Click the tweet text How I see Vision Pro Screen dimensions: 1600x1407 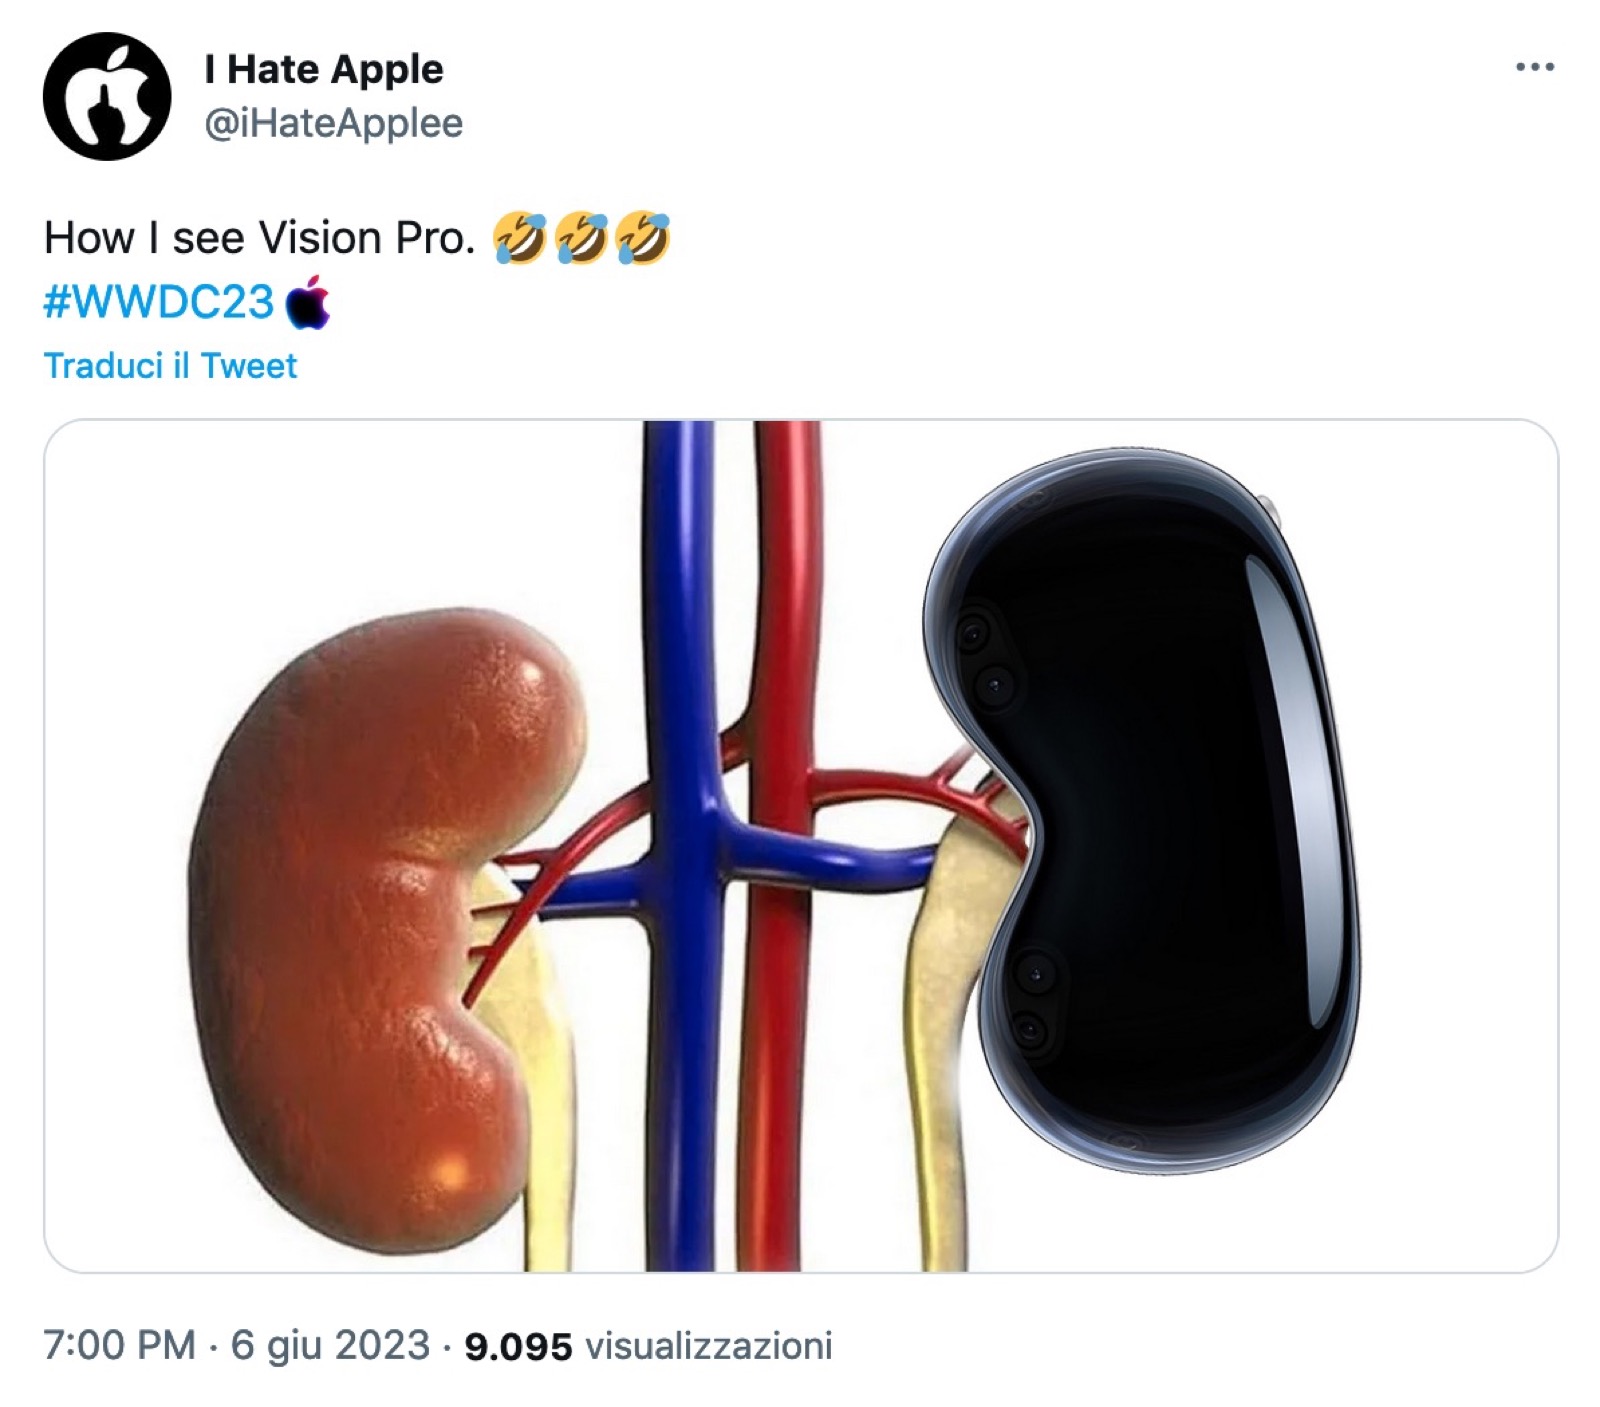point(260,239)
